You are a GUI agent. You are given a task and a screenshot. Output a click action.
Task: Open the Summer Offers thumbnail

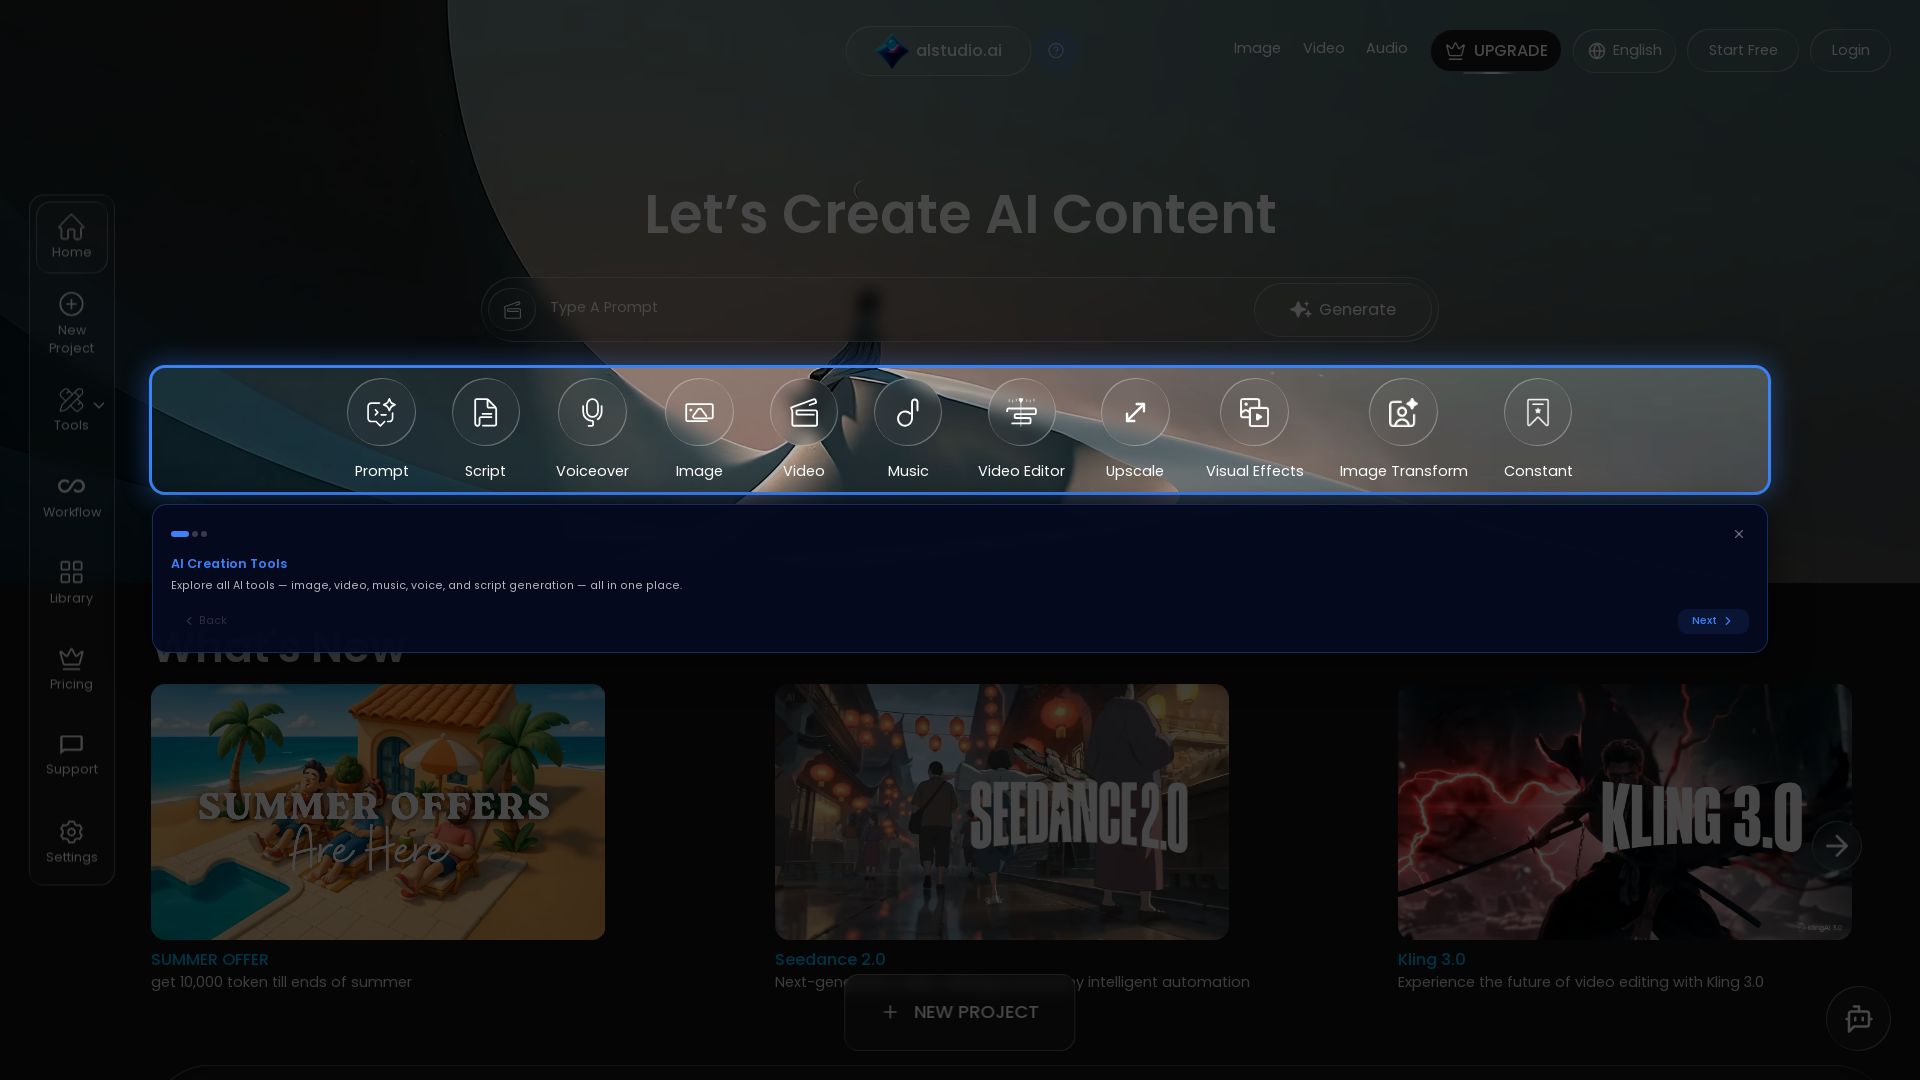pyautogui.click(x=378, y=812)
